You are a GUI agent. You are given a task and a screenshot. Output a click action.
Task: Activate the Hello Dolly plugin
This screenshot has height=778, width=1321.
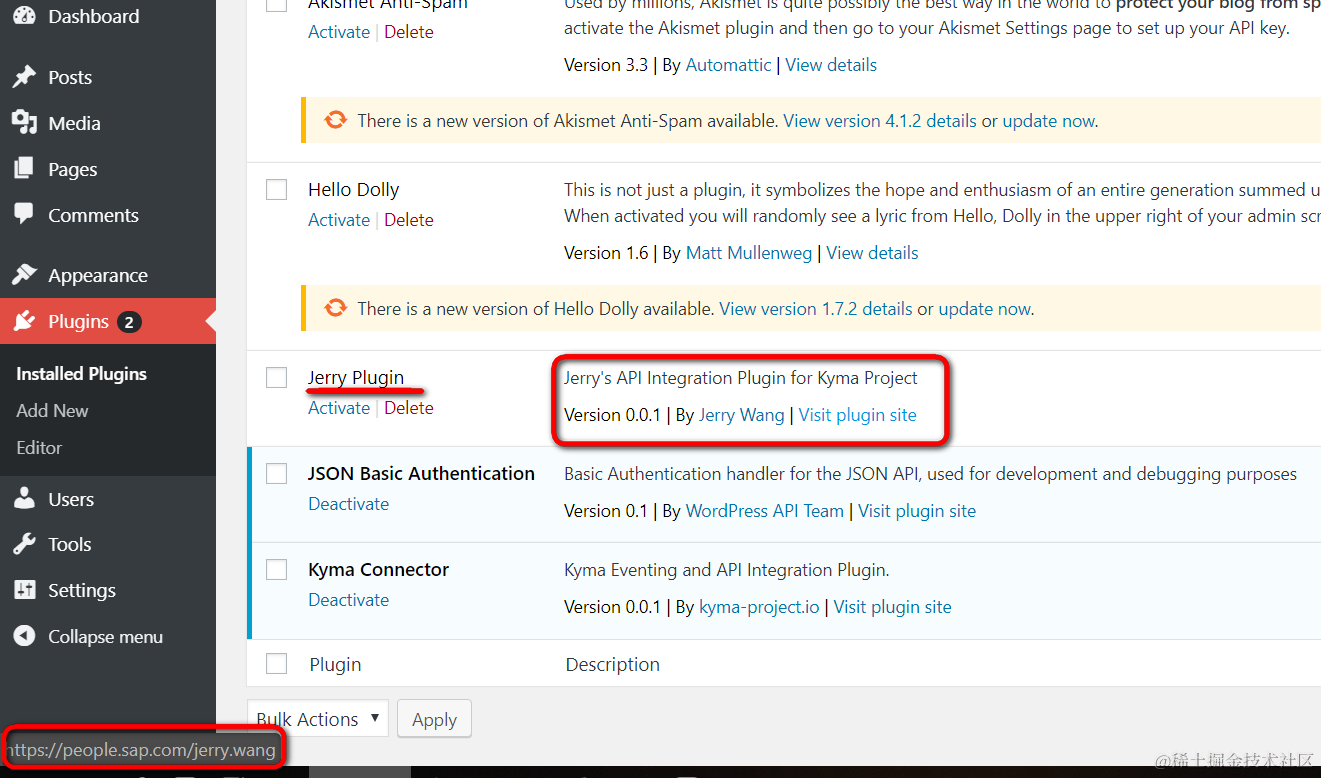click(x=339, y=220)
